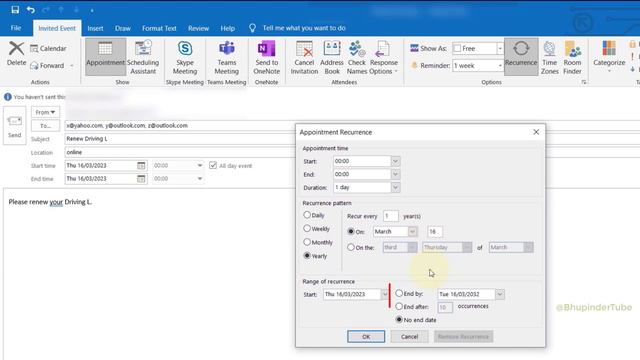
Task: Click the day-of-month field showing 16
Action: point(435,231)
